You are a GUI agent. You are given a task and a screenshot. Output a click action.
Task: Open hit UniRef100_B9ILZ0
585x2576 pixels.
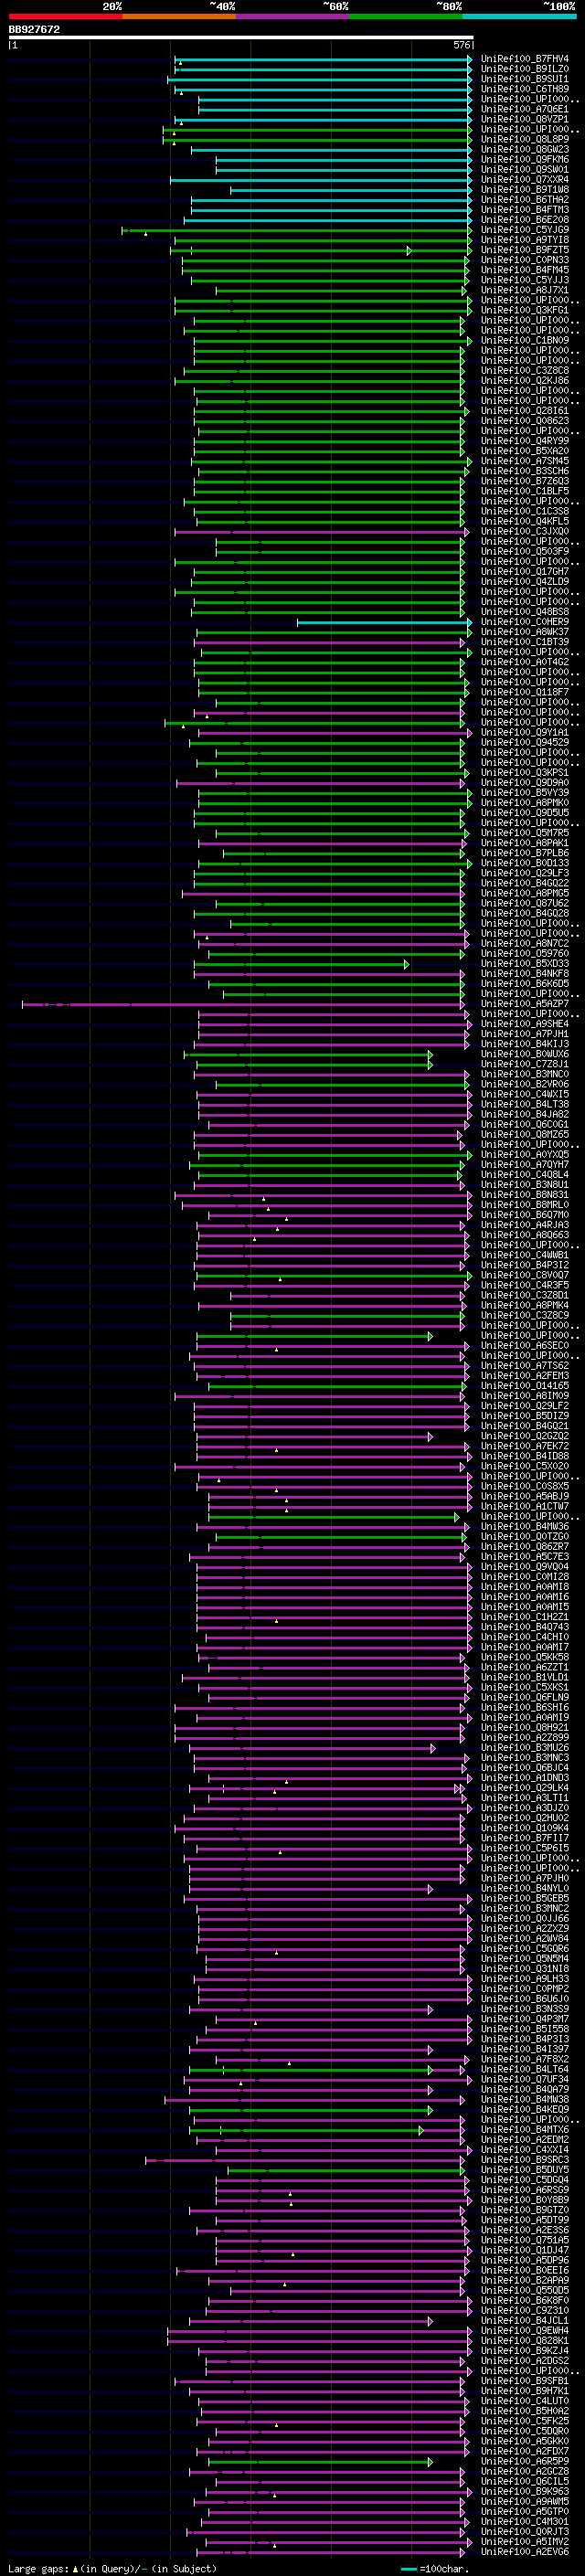click(525, 69)
